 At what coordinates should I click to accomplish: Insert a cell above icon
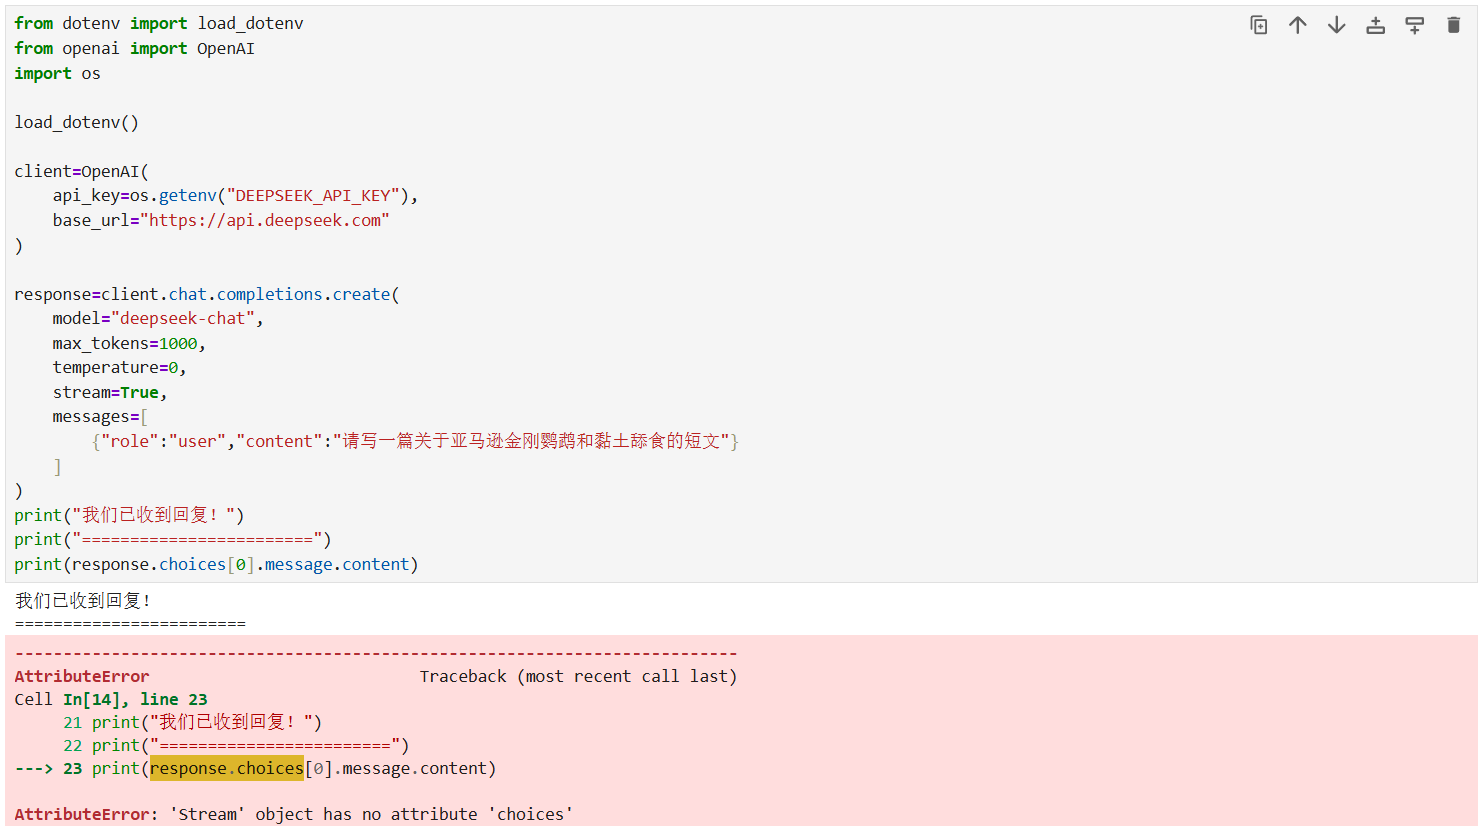point(1376,25)
